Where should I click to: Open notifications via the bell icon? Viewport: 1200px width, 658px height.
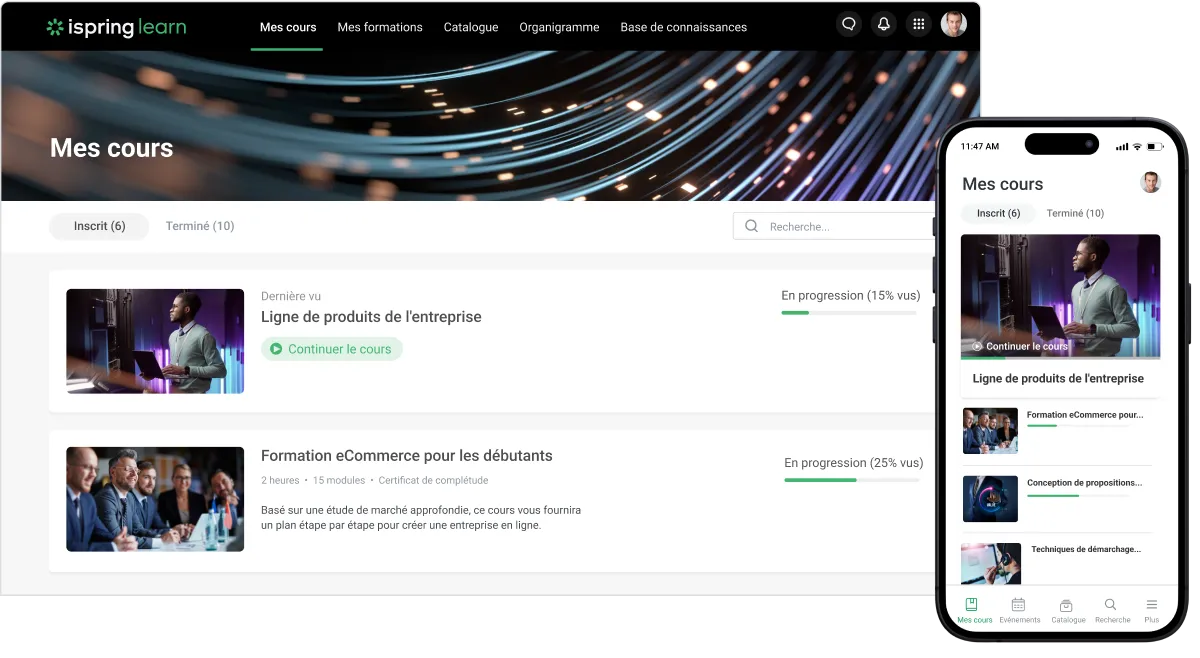click(x=883, y=24)
